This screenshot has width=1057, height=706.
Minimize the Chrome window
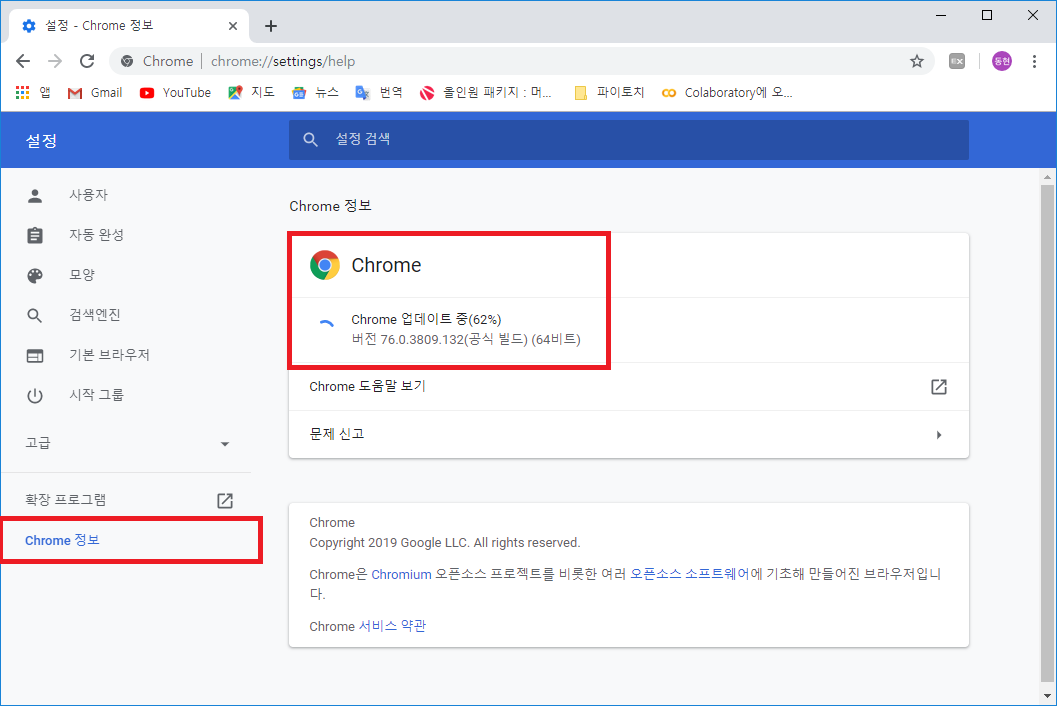click(941, 15)
